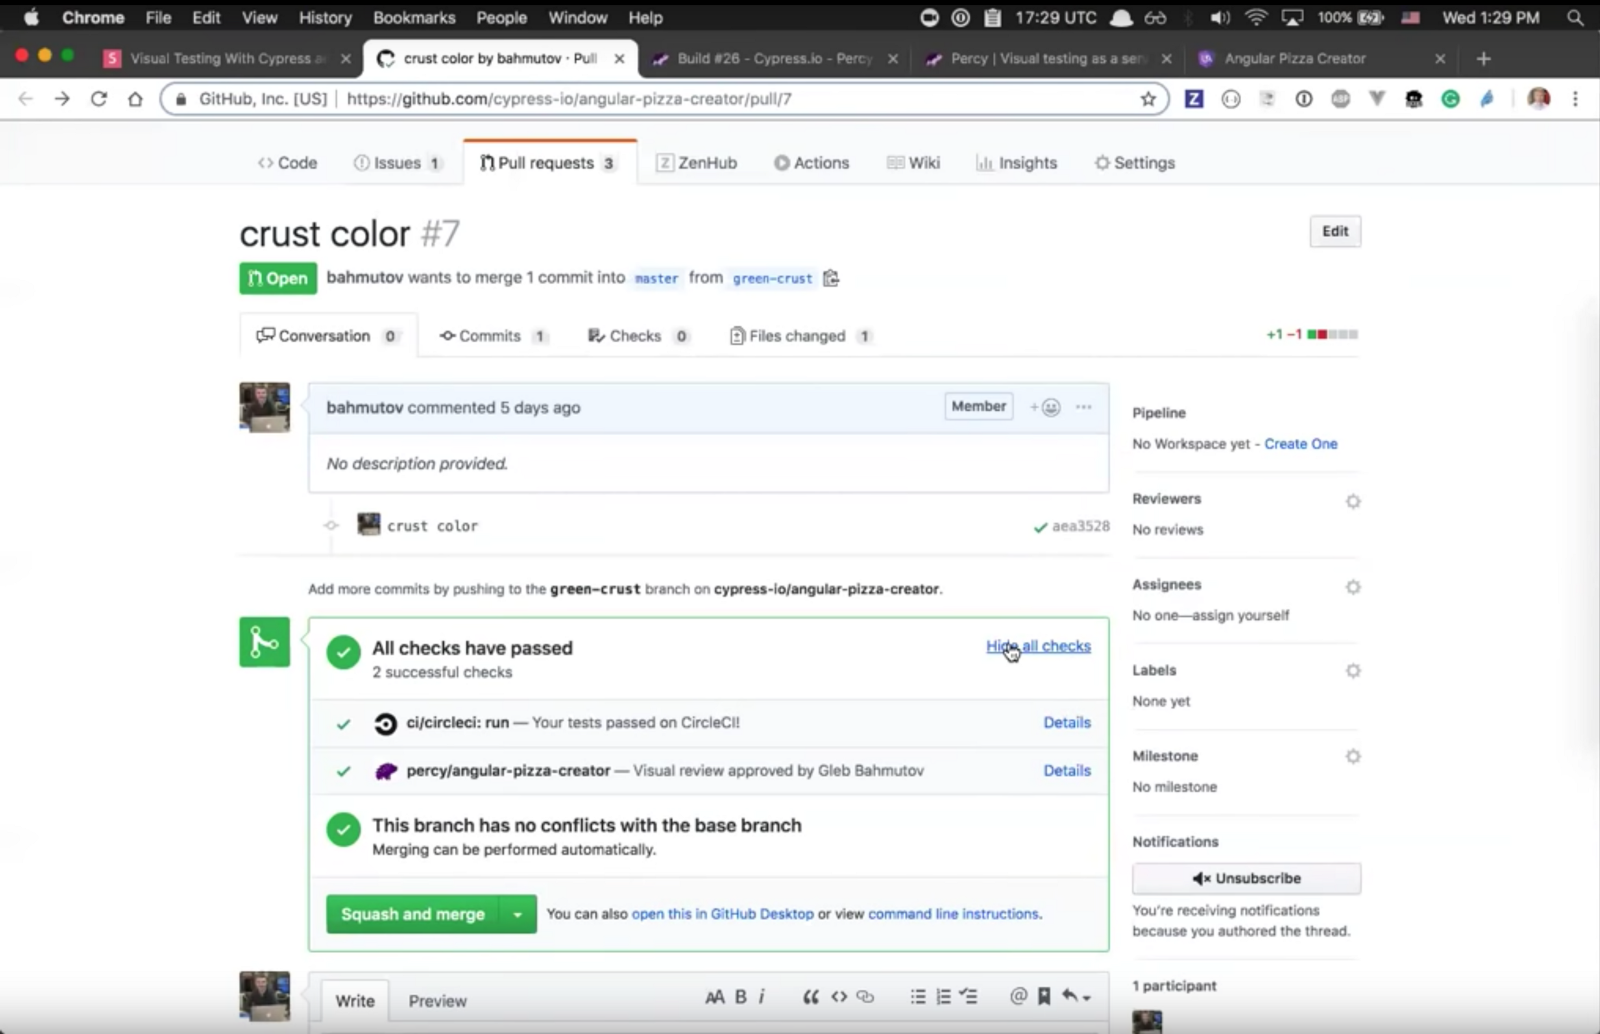
Task: Add a reaction to bahmutov's comment
Action: click(1046, 407)
